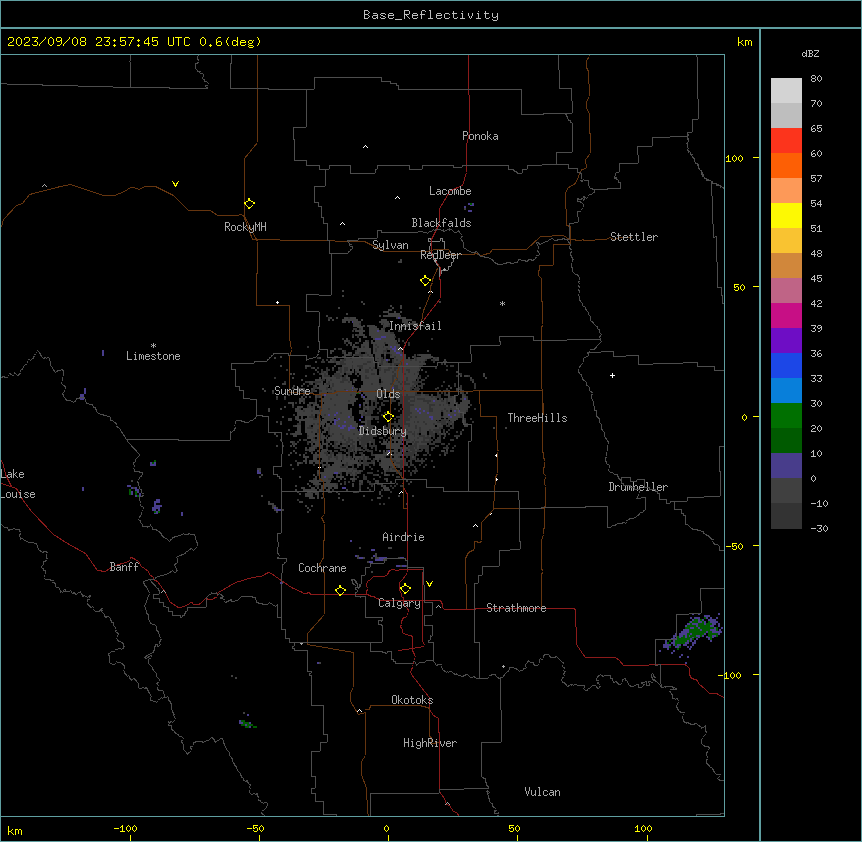Click the Base_Reflectivity title
The height and width of the screenshot is (842, 862).
(x=431, y=15)
